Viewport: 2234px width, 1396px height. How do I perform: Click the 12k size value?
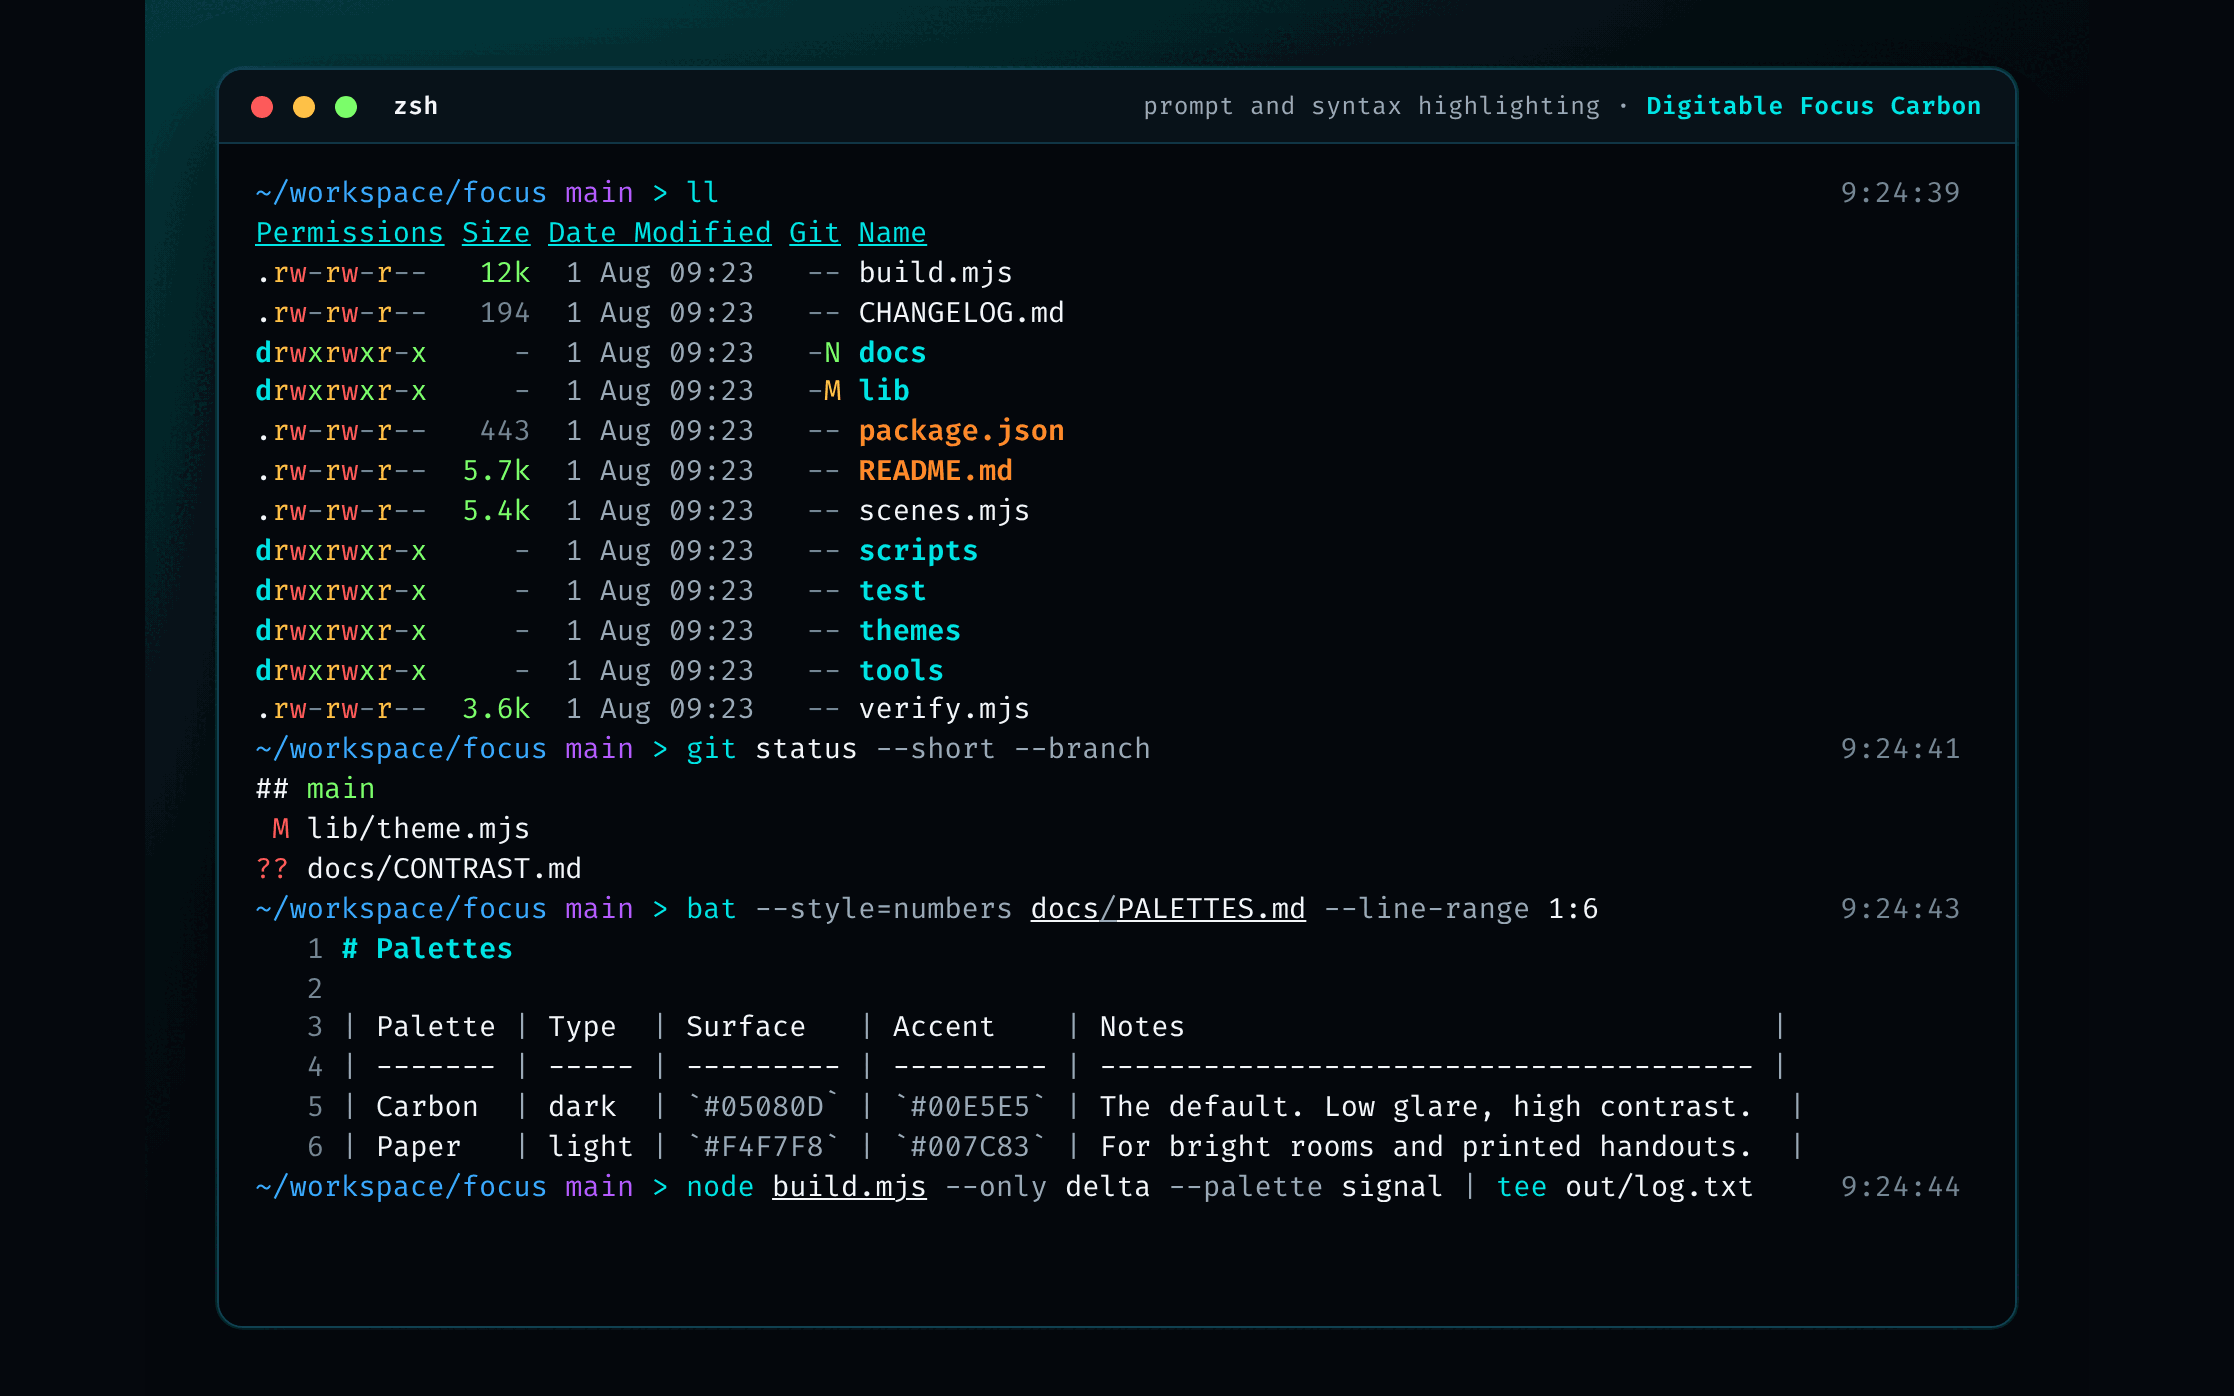click(x=505, y=273)
